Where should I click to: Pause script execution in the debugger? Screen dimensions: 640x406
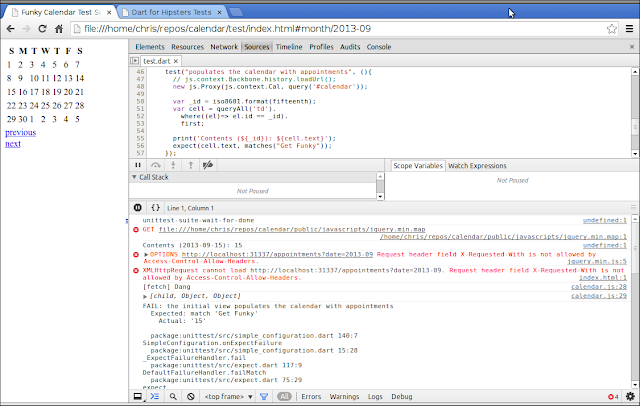pyautogui.click(x=138, y=165)
